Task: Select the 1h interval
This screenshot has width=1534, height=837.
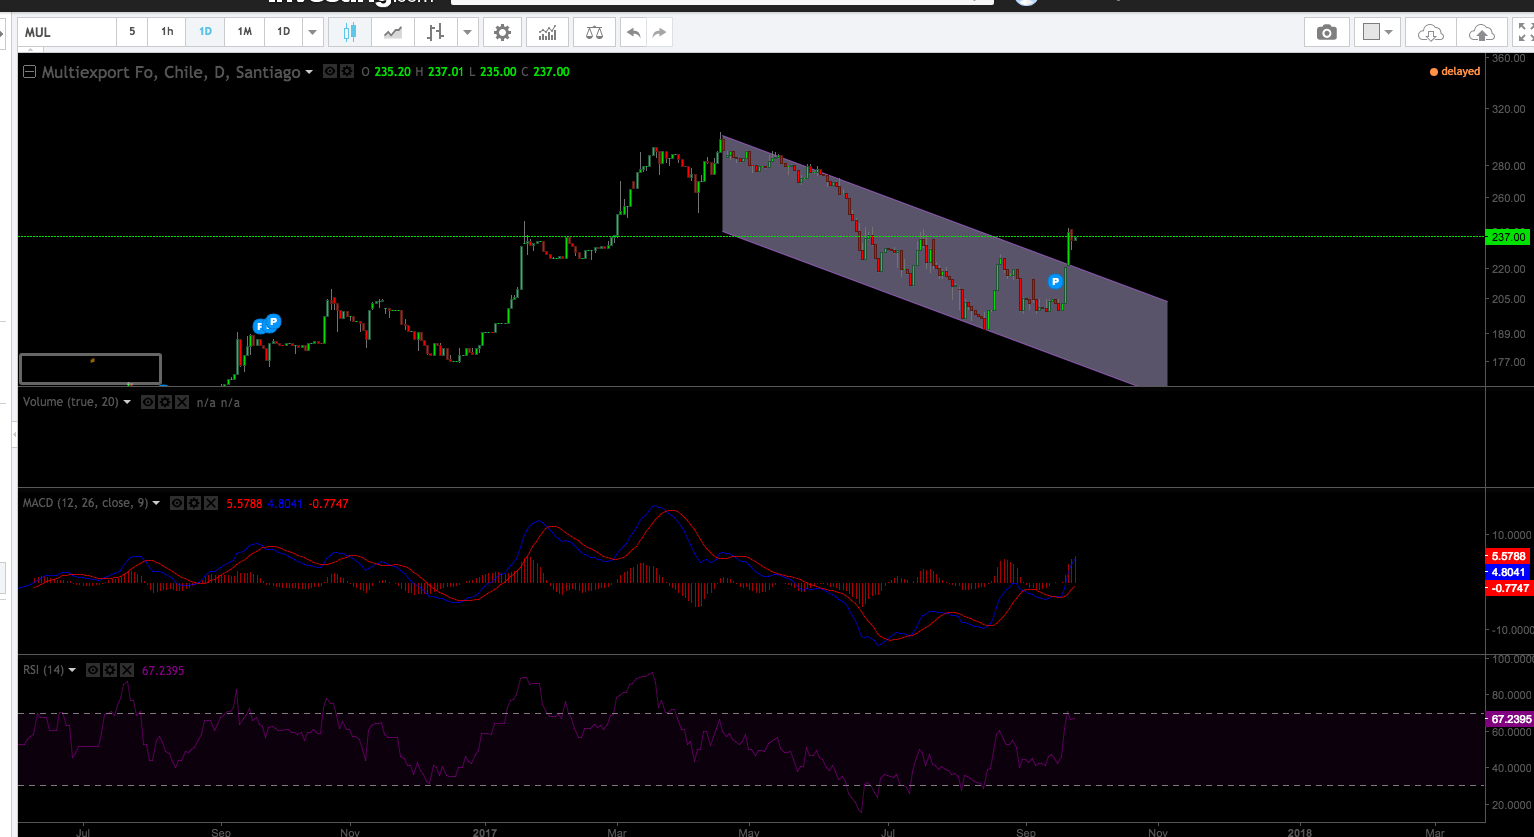Action: tap(167, 32)
